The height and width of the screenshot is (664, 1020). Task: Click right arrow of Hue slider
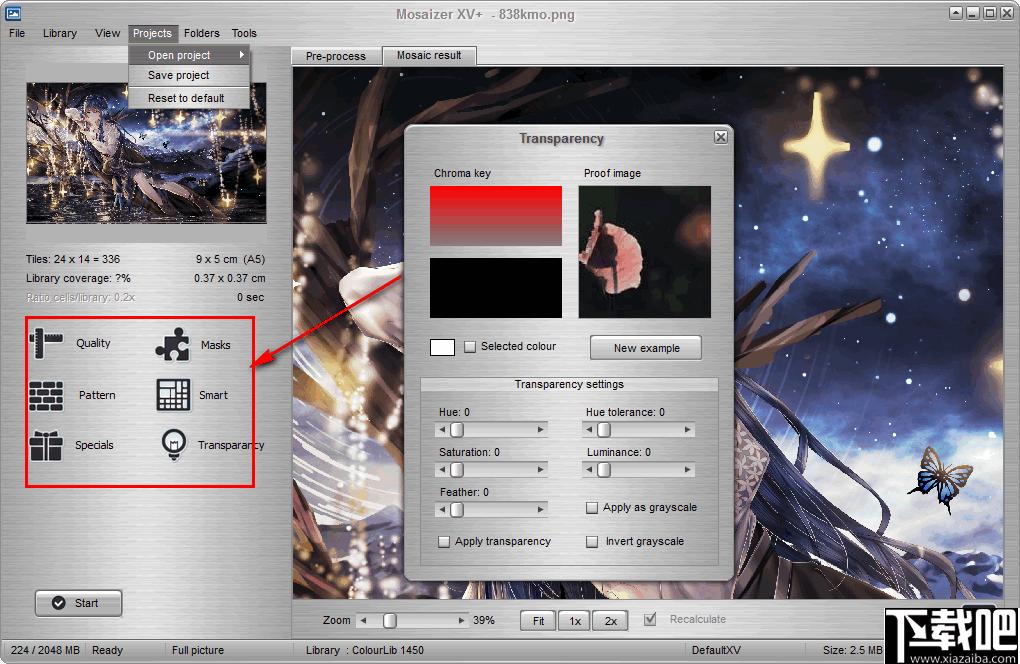541,429
